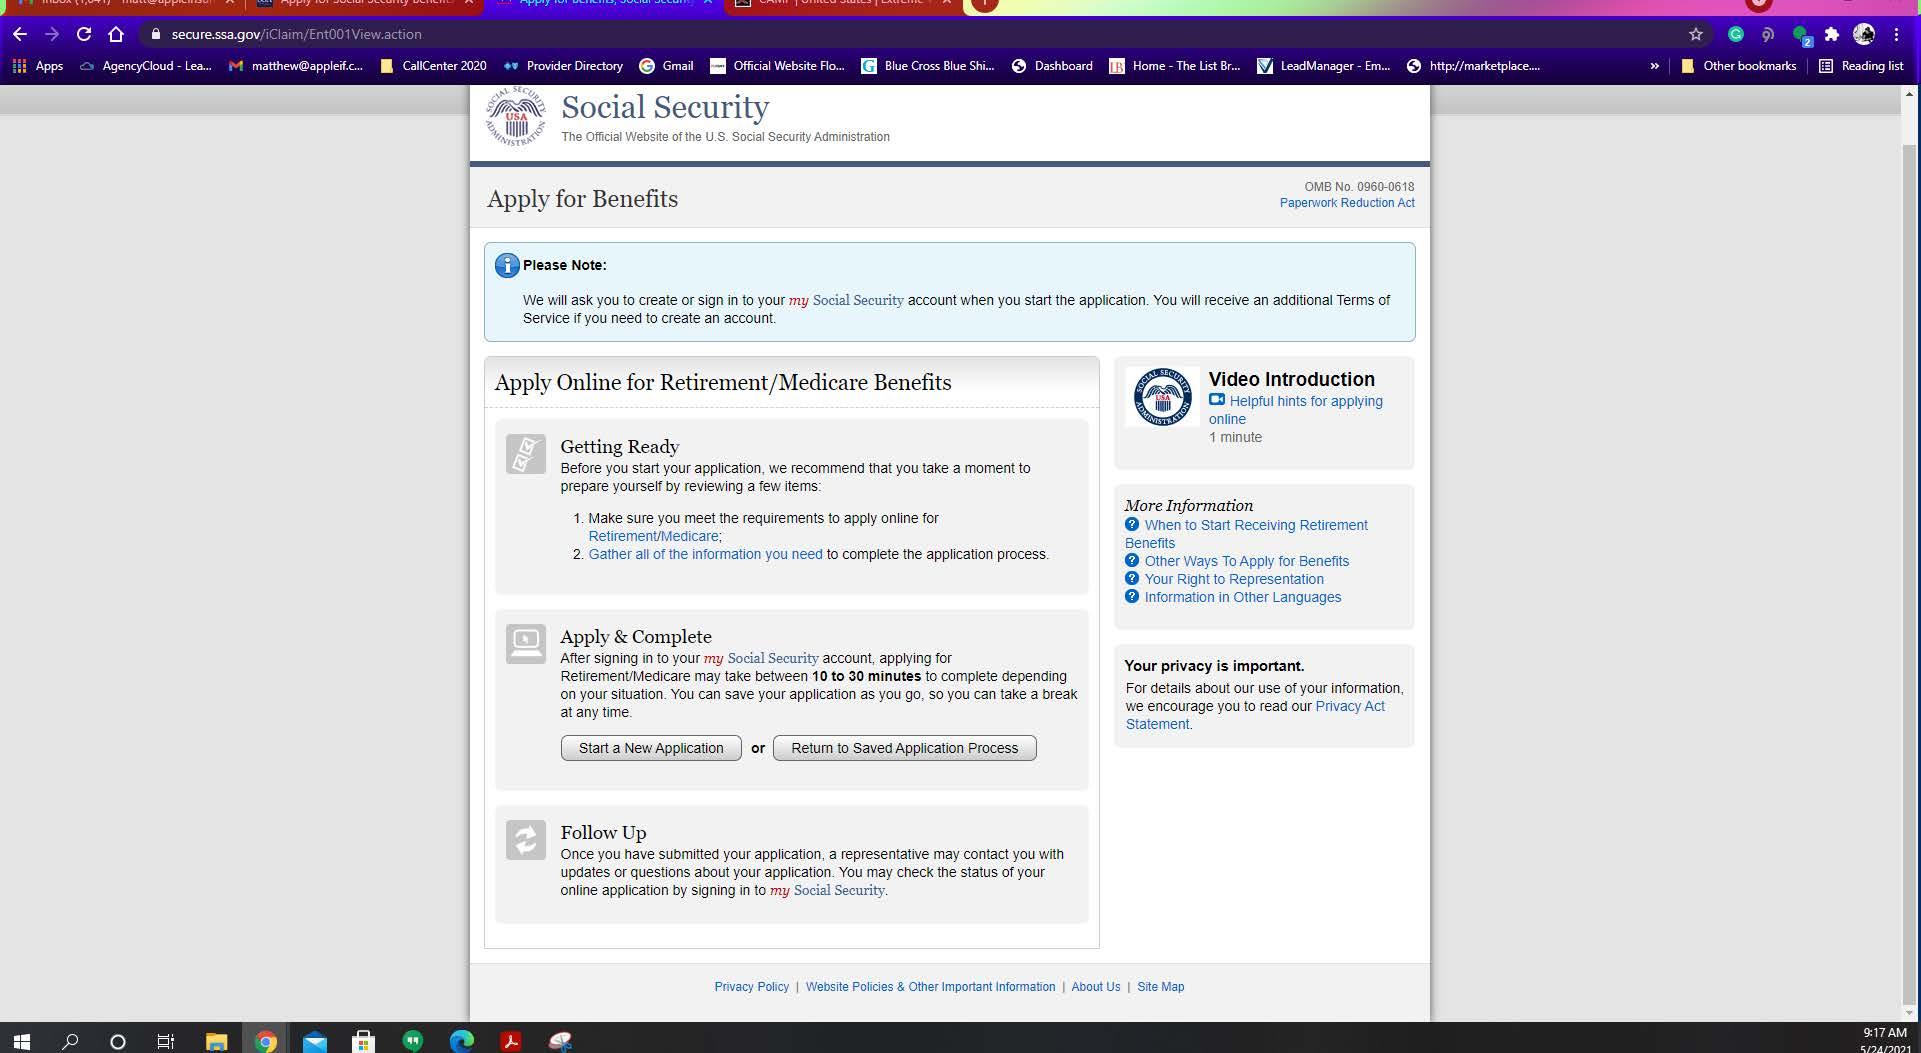Open the Apps bookmarks shortcut
Image resolution: width=1921 pixels, height=1053 pixels.
pos(38,66)
